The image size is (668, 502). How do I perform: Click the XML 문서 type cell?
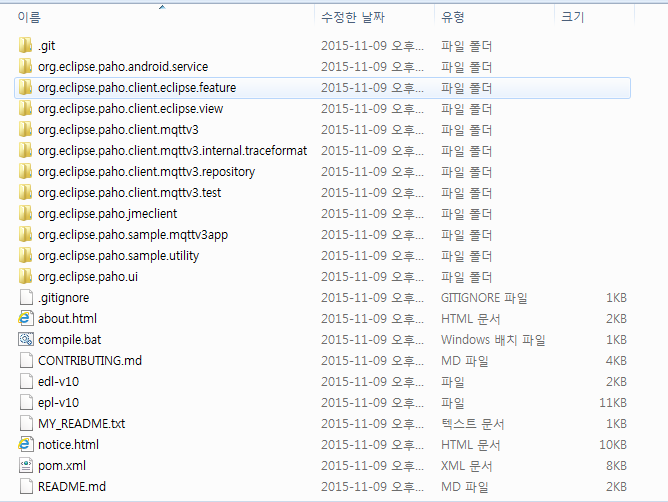tap(466, 465)
